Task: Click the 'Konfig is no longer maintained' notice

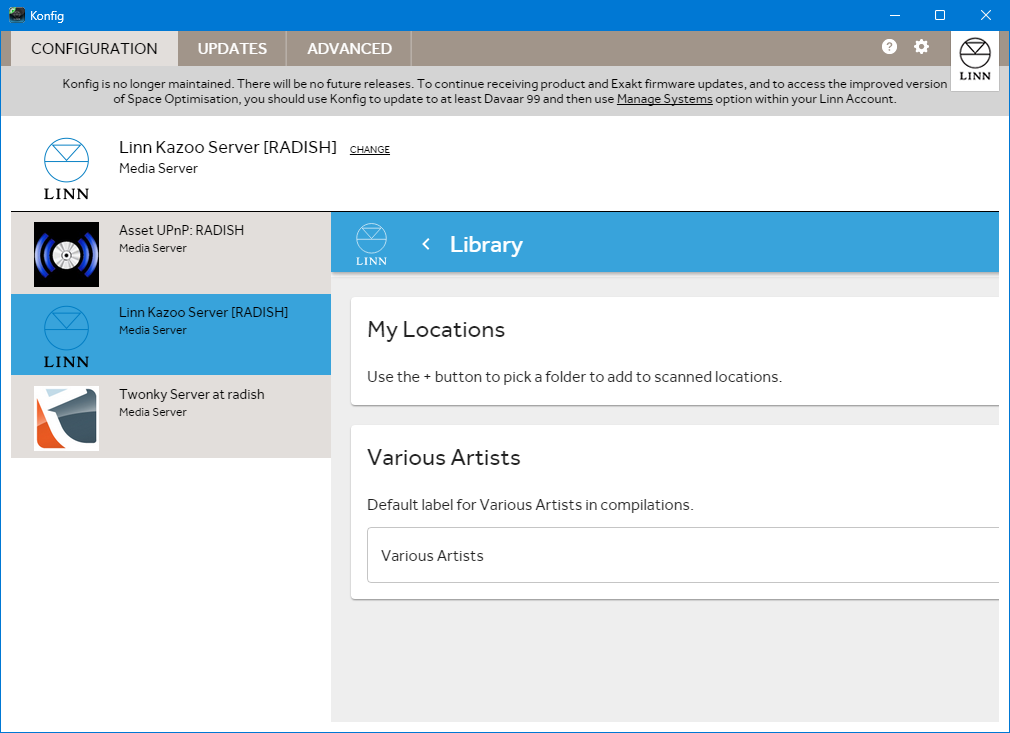Action: click(505, 91)
